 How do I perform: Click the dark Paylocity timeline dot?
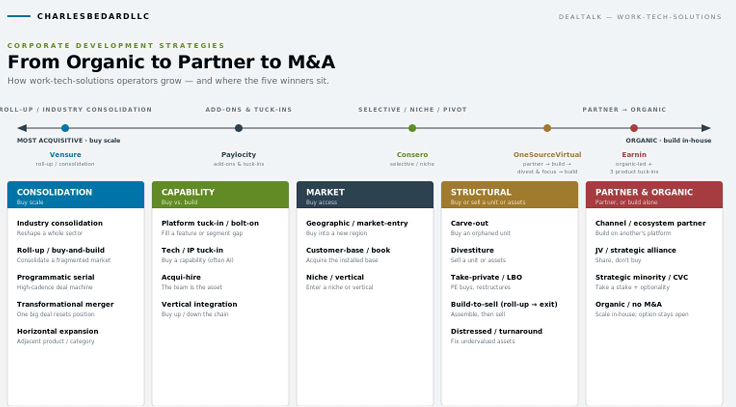238,128
